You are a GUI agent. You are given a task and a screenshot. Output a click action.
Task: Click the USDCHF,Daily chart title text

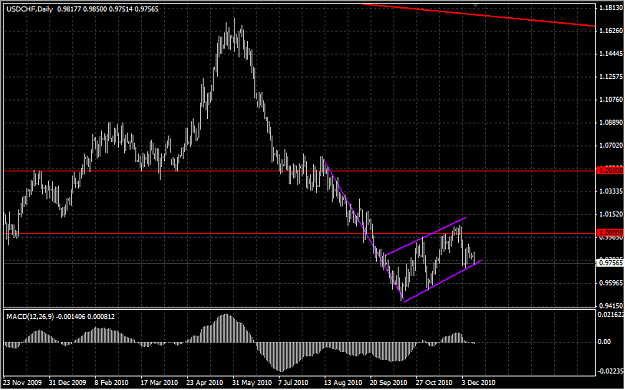point(29,9)
